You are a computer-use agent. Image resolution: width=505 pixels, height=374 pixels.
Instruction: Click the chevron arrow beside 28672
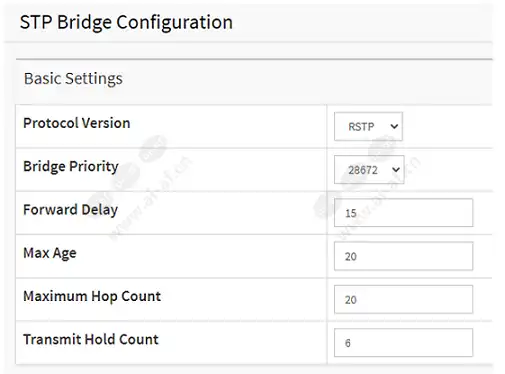(x=396, y=170)
